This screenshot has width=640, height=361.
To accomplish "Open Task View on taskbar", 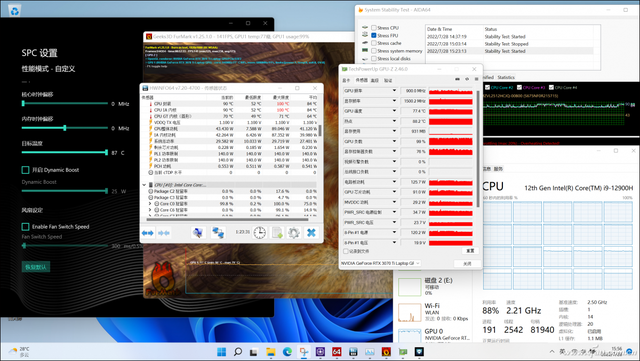I will pyautogui.click(x=254, y=352).
